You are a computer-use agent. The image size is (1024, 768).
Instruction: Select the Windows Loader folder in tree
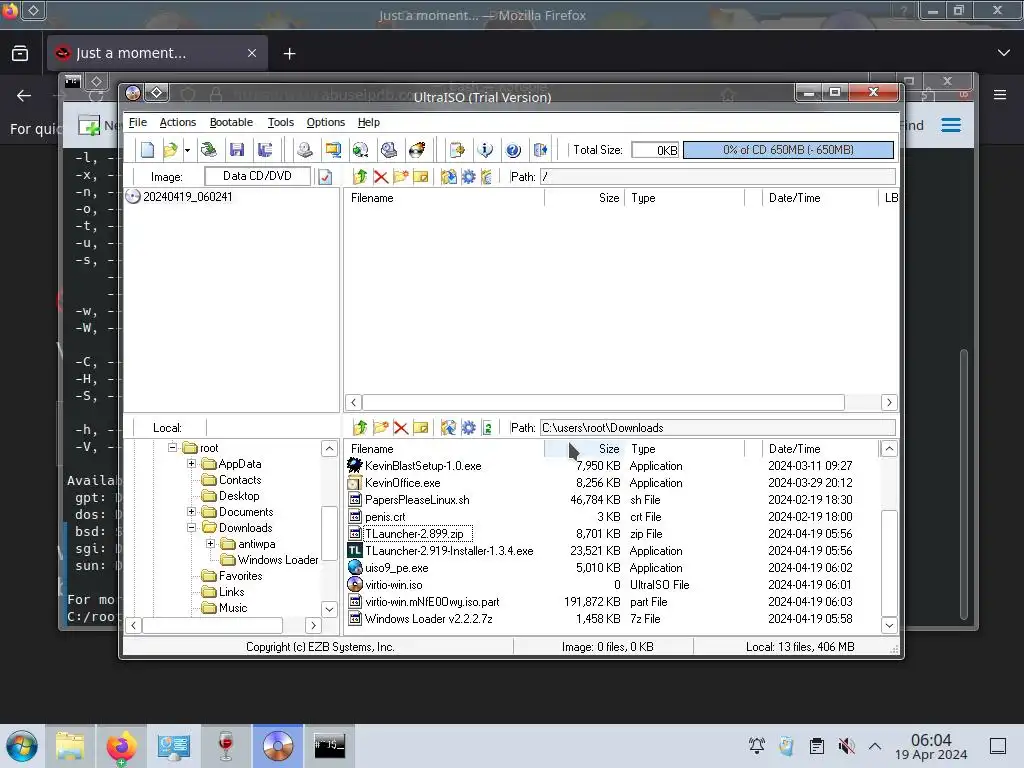point(278,560)
